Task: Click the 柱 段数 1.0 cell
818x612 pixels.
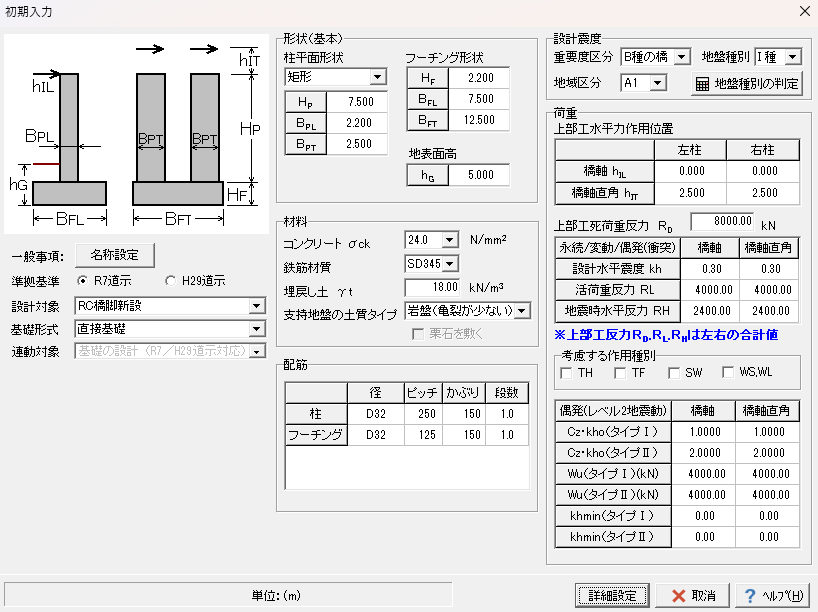Action: coord(507,414)
